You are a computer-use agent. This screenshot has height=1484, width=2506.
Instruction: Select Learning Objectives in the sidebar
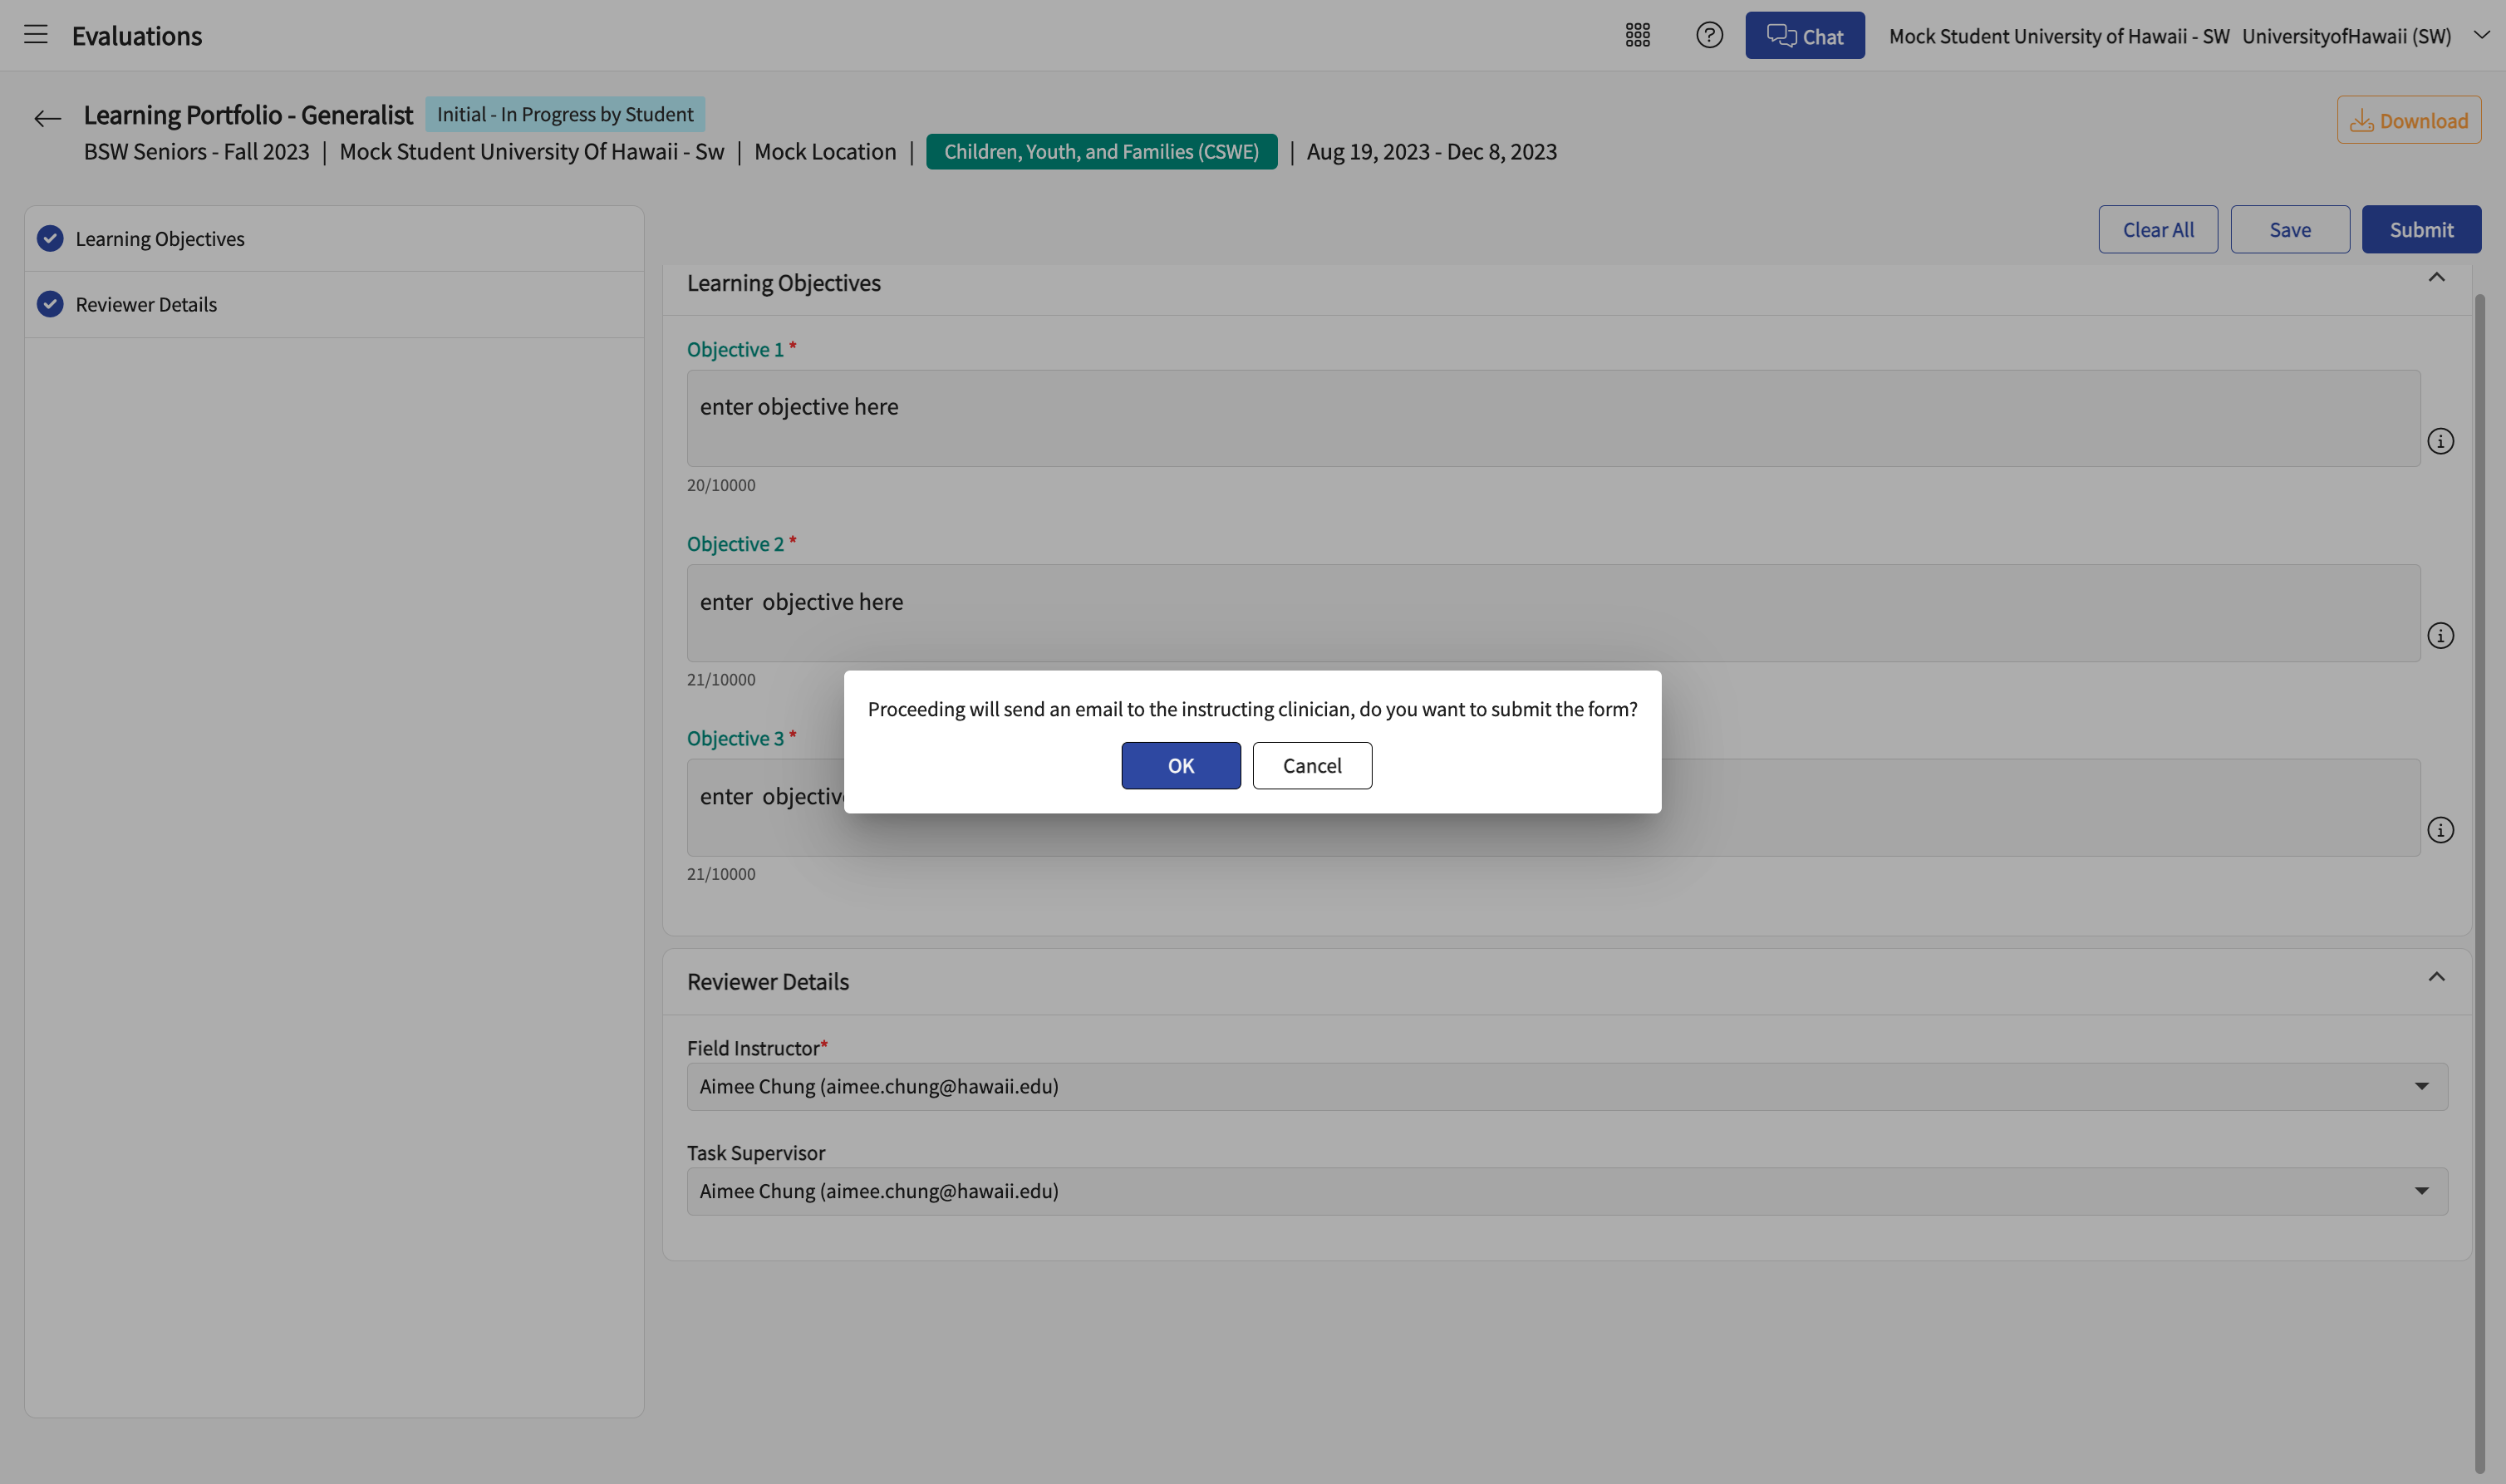(334, 239)
